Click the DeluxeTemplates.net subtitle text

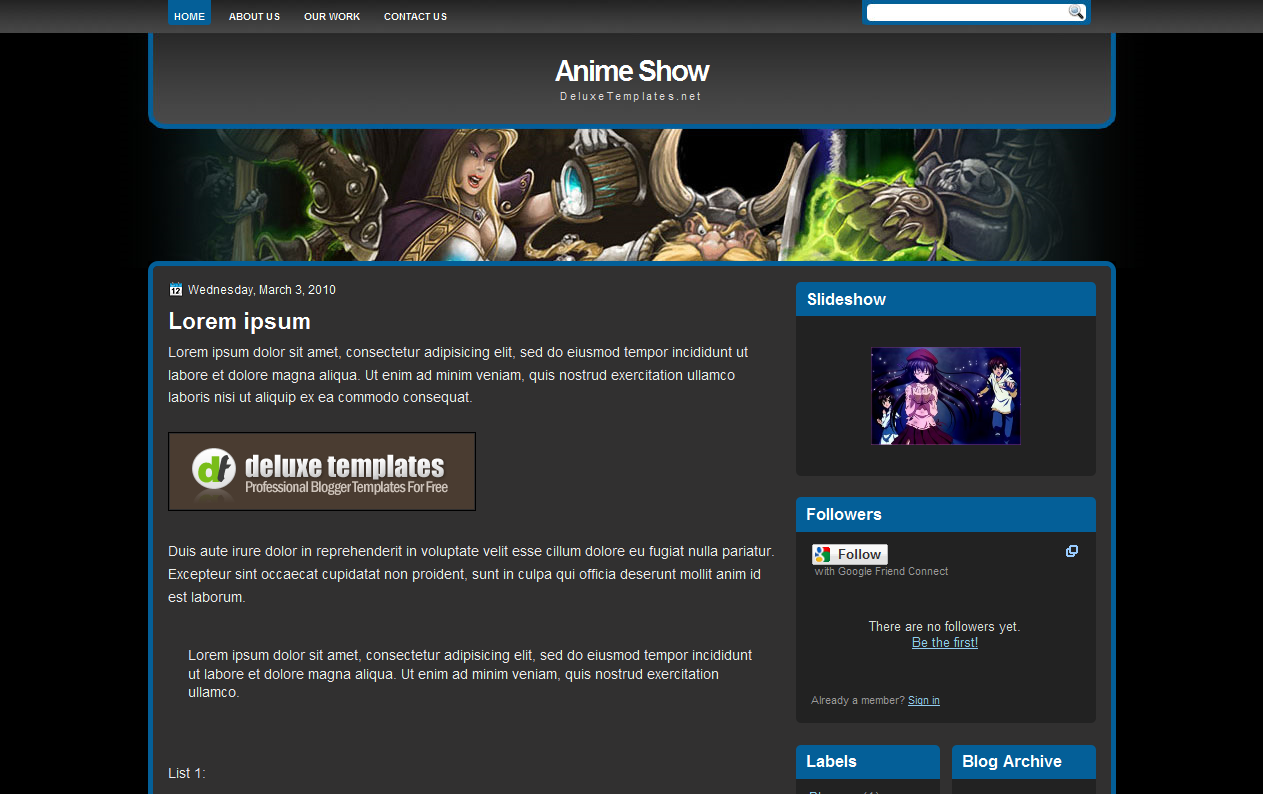click(x=631, y=97)
